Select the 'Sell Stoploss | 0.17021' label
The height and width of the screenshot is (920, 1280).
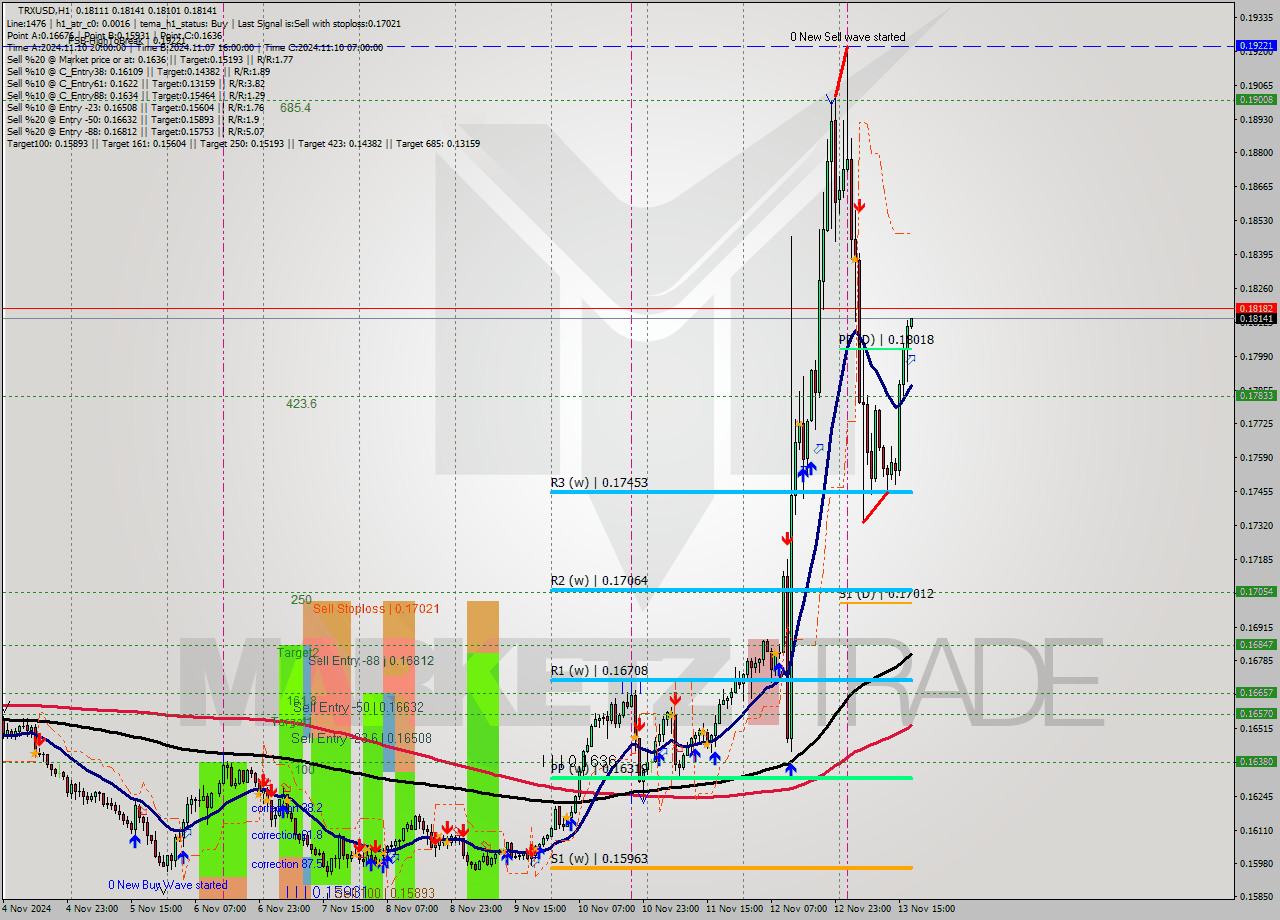click(375, 608)
